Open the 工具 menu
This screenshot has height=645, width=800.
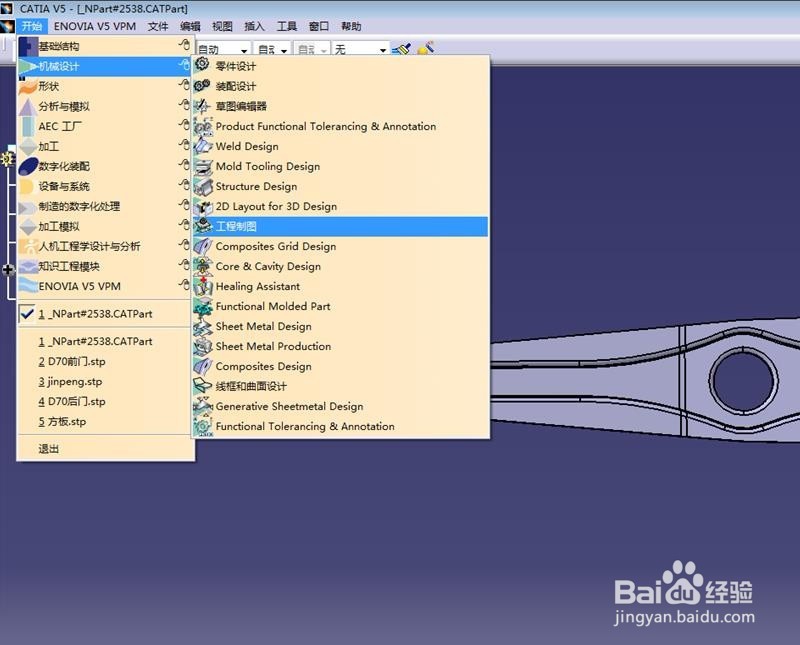287,26
